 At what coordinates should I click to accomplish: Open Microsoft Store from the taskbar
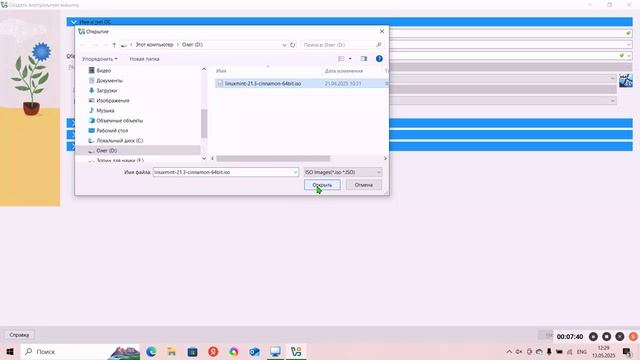click(x=192, y=351)
